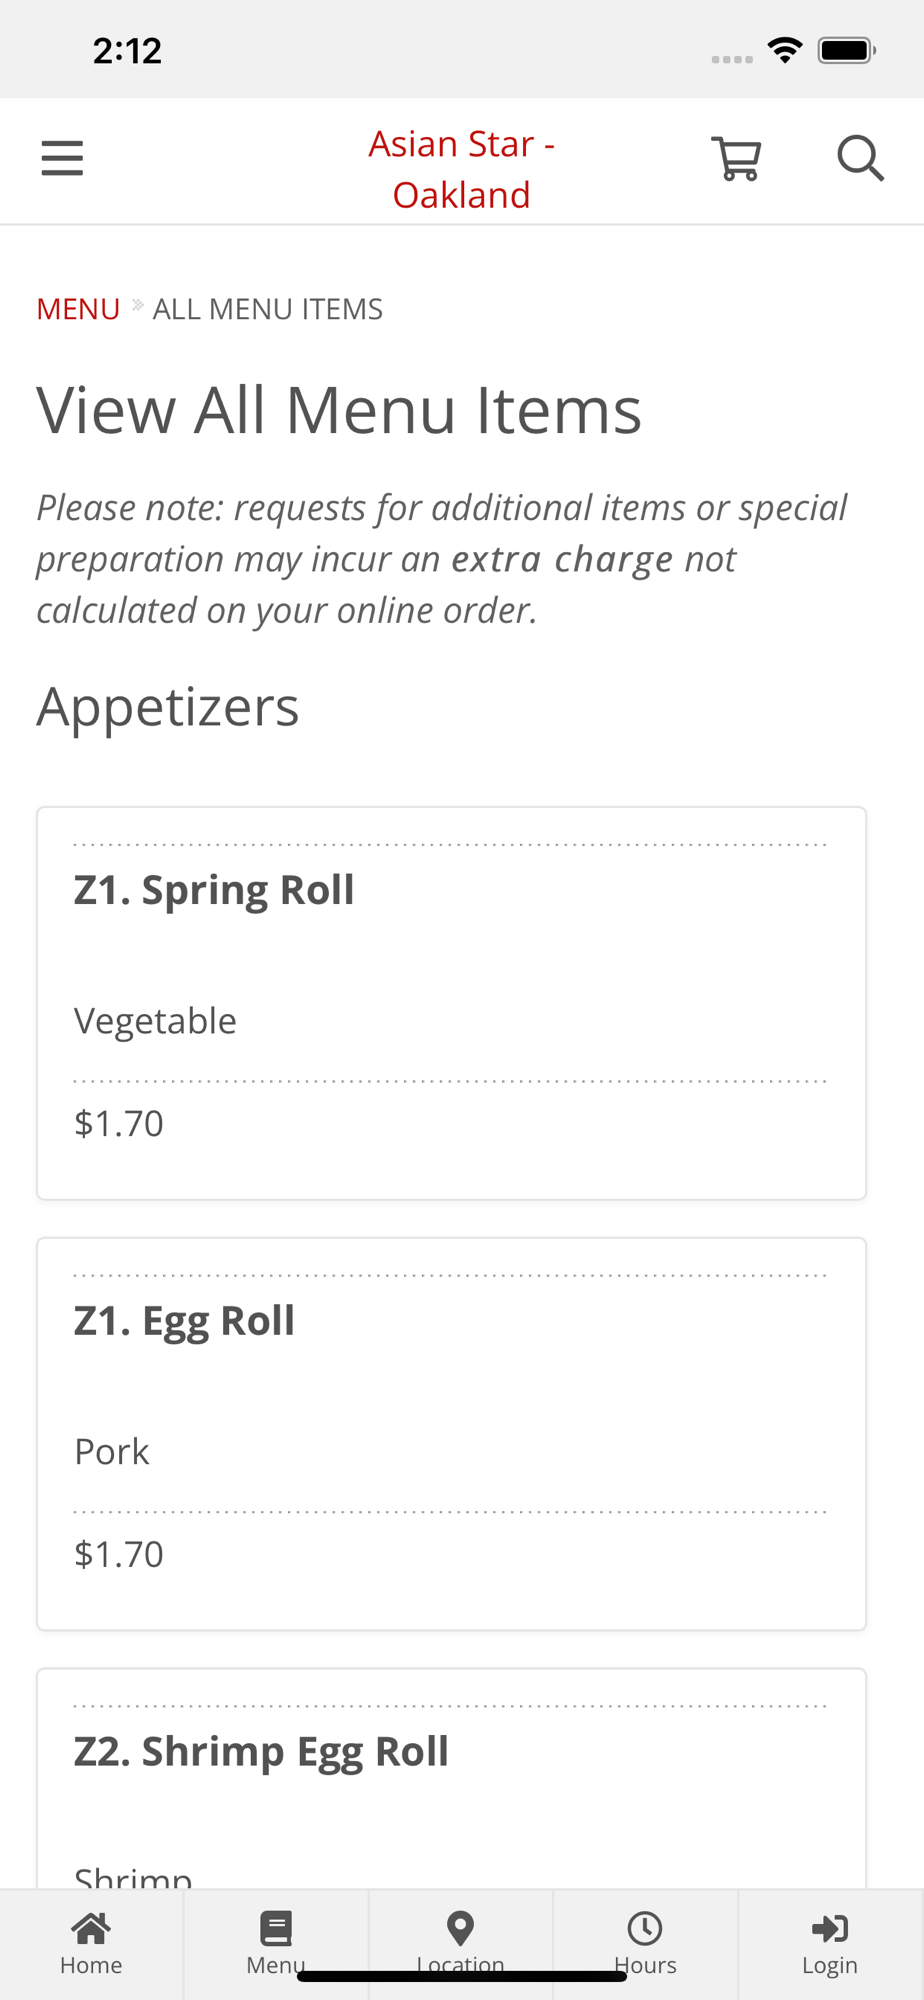924x2000 pixels.
Task: Tap the $1.70 Spring Roll price
Action: 119,1123
